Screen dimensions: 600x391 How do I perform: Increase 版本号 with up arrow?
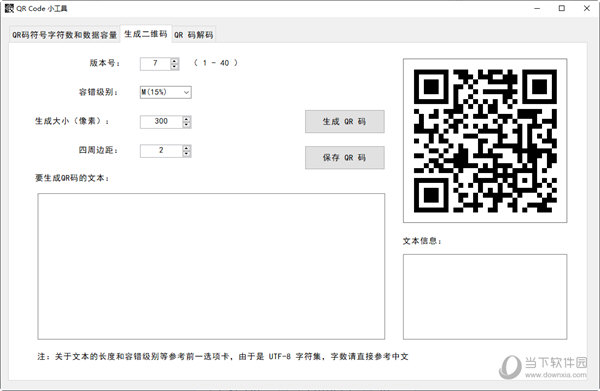[x=174, y=61]
